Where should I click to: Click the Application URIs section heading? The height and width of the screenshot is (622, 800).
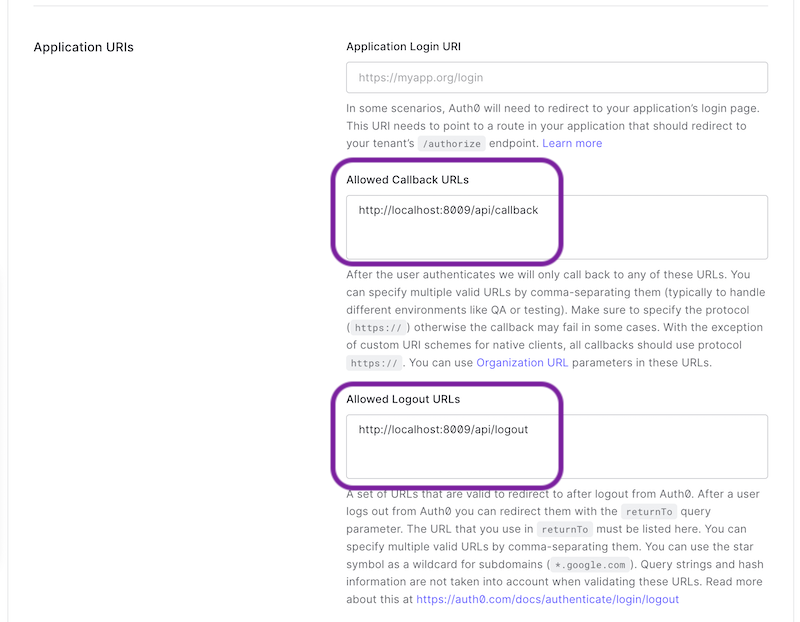coord(84,47)
